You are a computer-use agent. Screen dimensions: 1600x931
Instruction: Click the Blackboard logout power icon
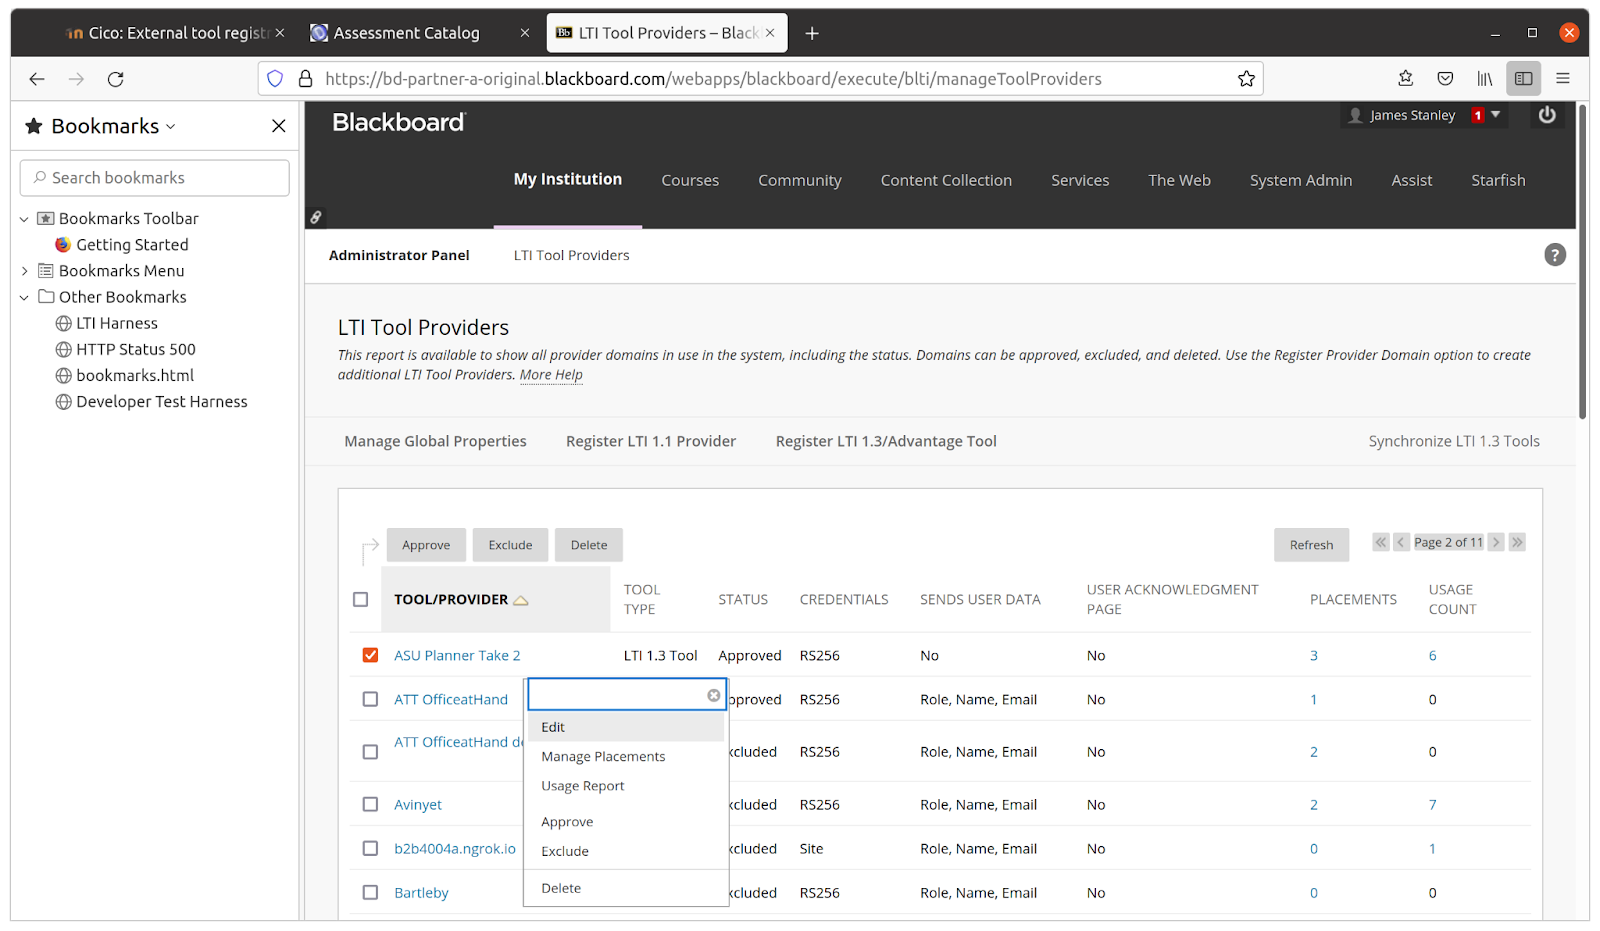point(1547,115)
